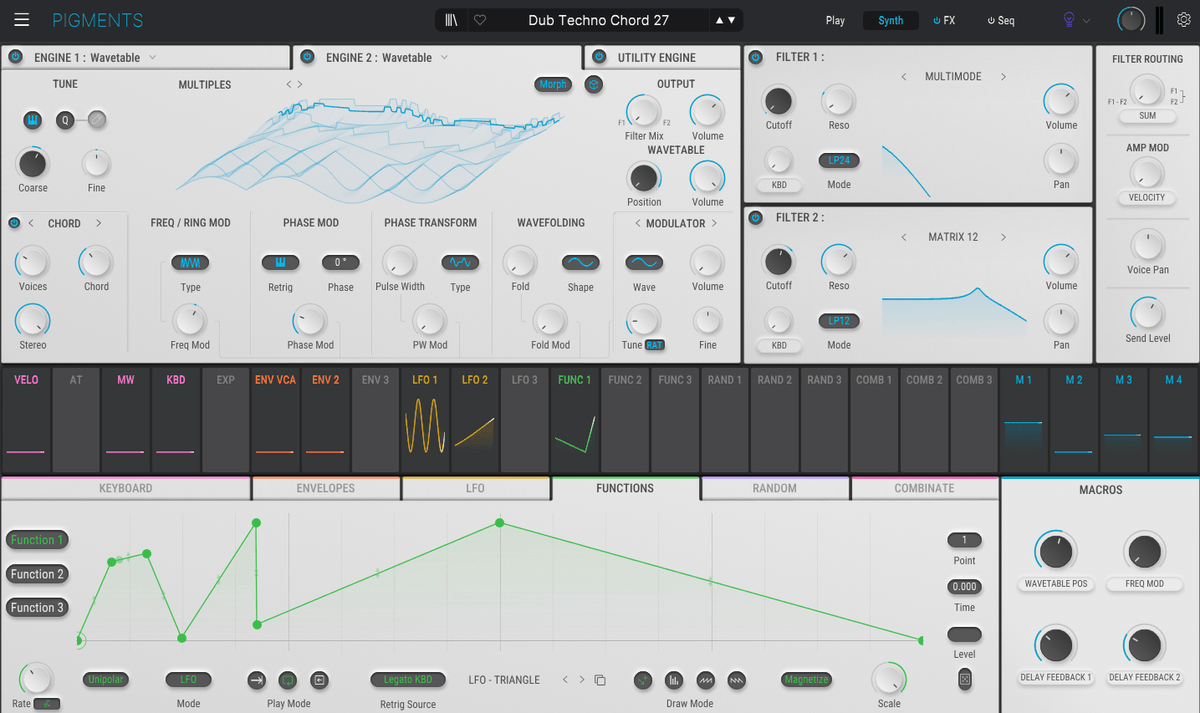This screenshot has width=1200, height=713.
Task: Switch to the Keyboard modulation tab
Action: click(126, 488)
